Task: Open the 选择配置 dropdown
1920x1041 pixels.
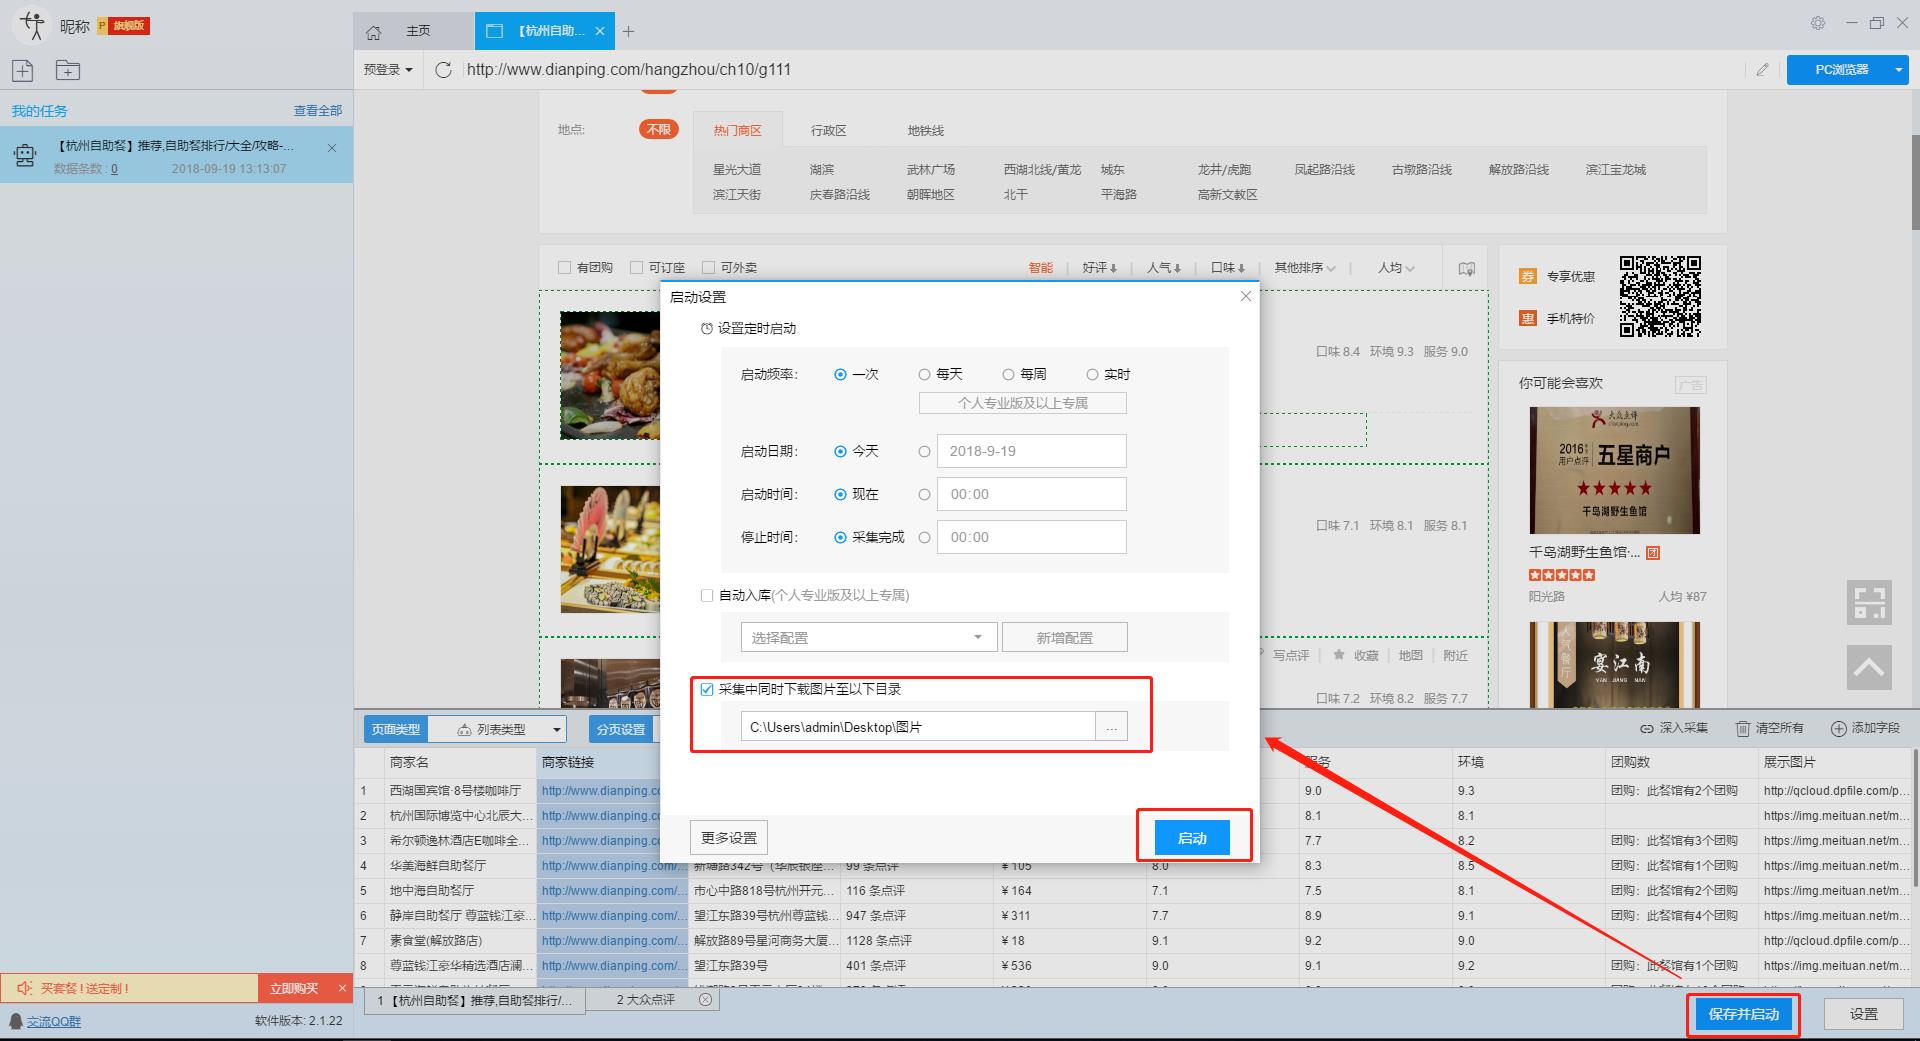Action: click(x=869, y=637)
